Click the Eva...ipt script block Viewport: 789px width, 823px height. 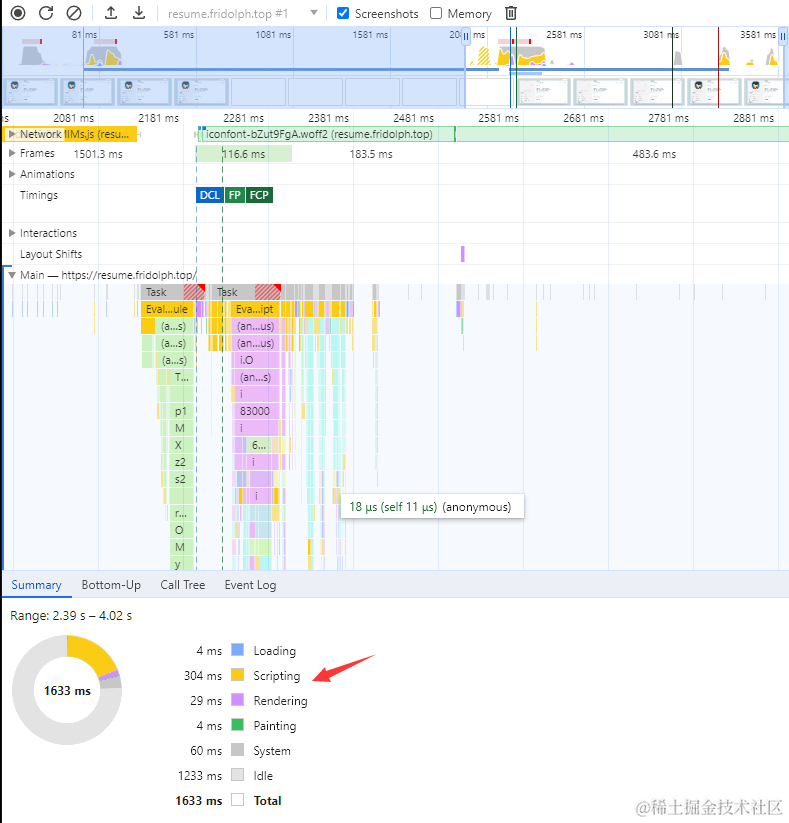(x=255, y=309)
